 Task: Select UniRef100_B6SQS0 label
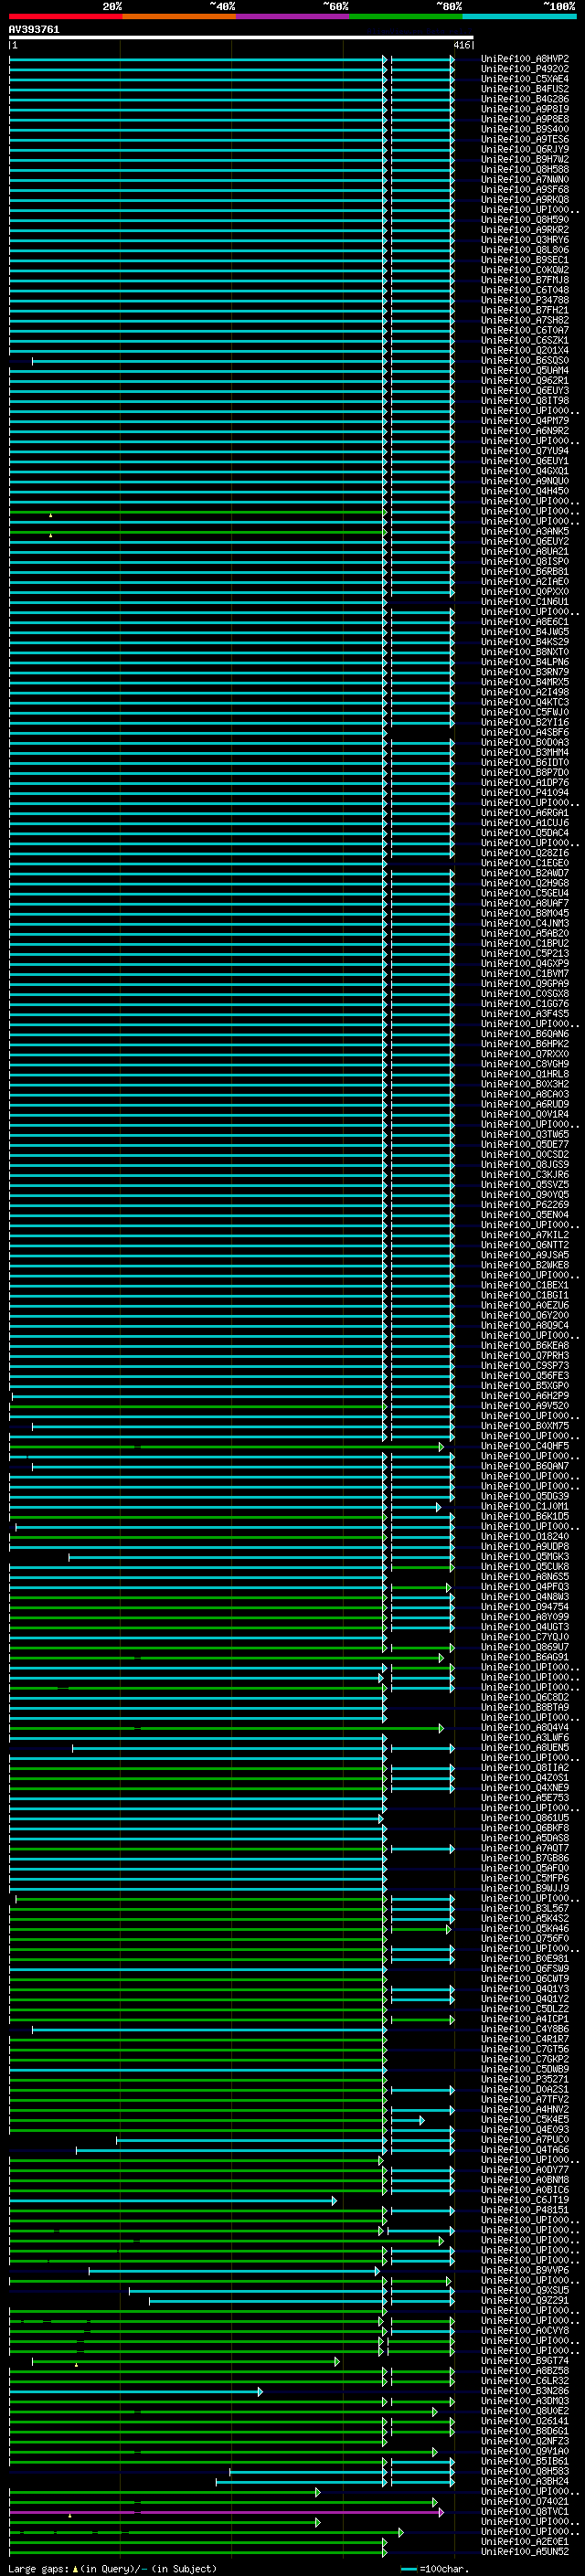tap(524, 360)
